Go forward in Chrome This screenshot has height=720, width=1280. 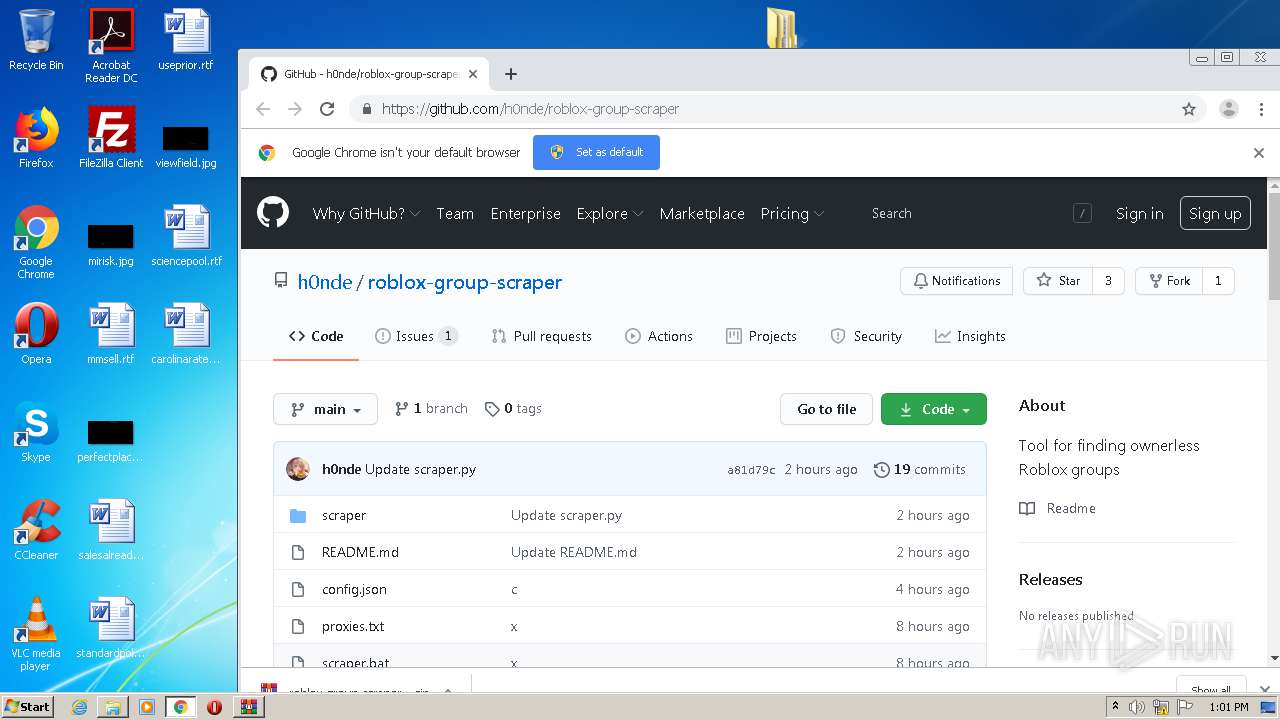[294, 109]
